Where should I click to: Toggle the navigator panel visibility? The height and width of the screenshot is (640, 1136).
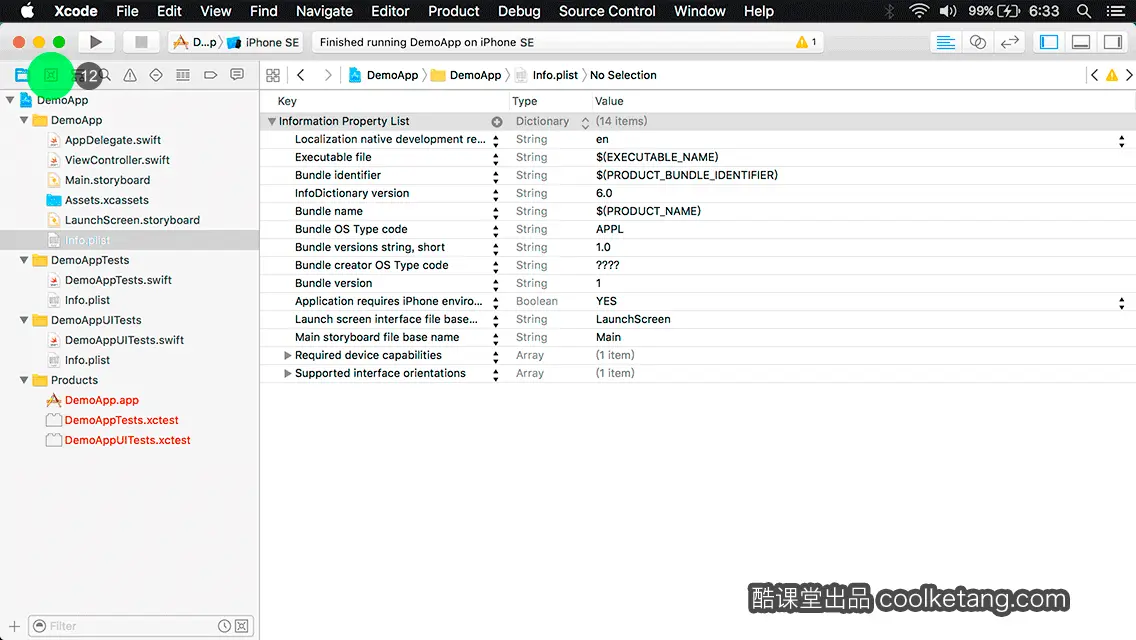1048,42
